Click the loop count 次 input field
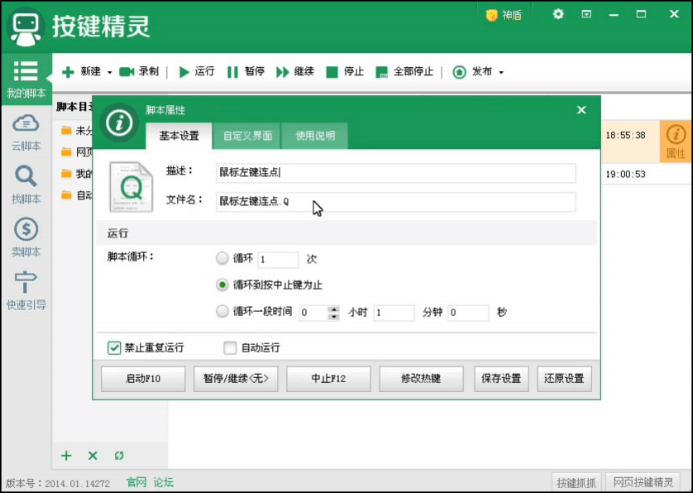 click(278, 260)
